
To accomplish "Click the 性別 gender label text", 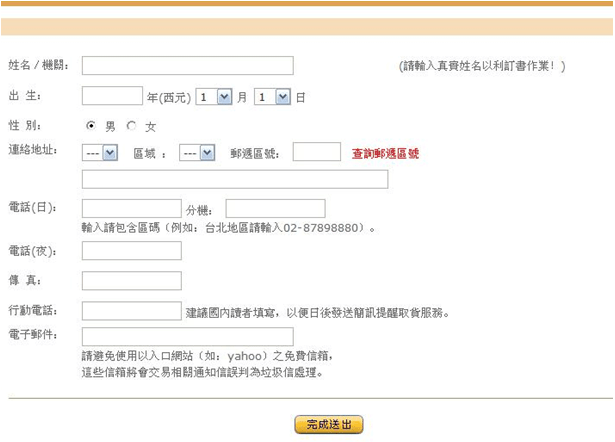I will pyautogui.click(x=24, y=125).
